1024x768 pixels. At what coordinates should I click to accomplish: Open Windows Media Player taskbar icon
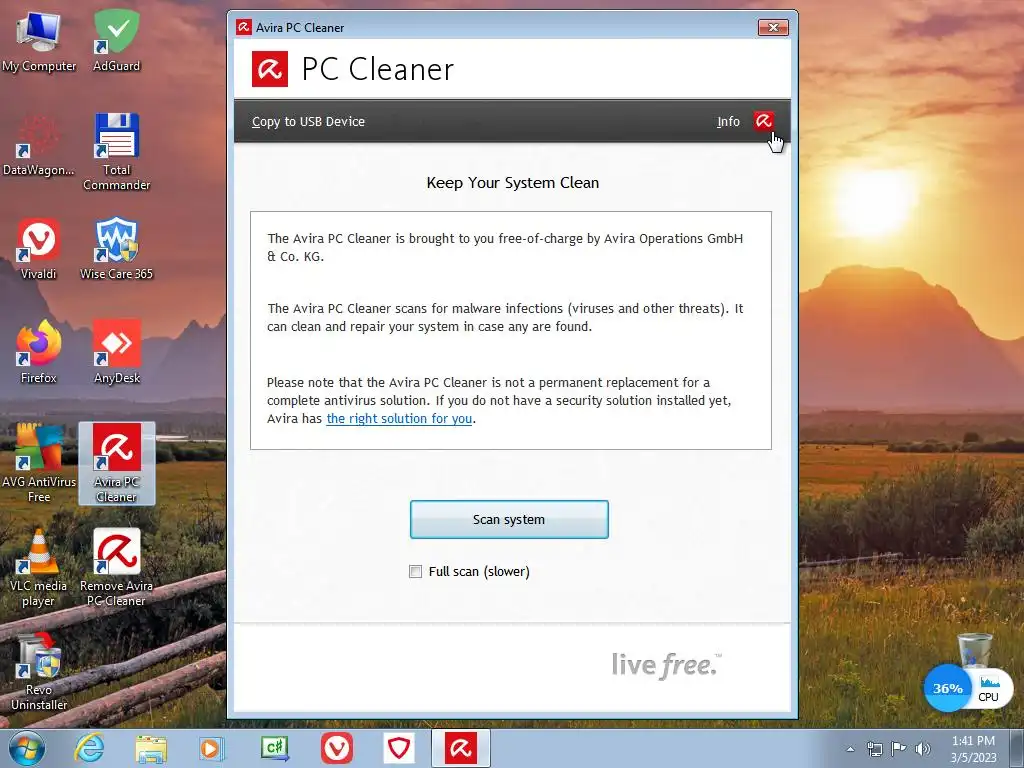point(211,748)
